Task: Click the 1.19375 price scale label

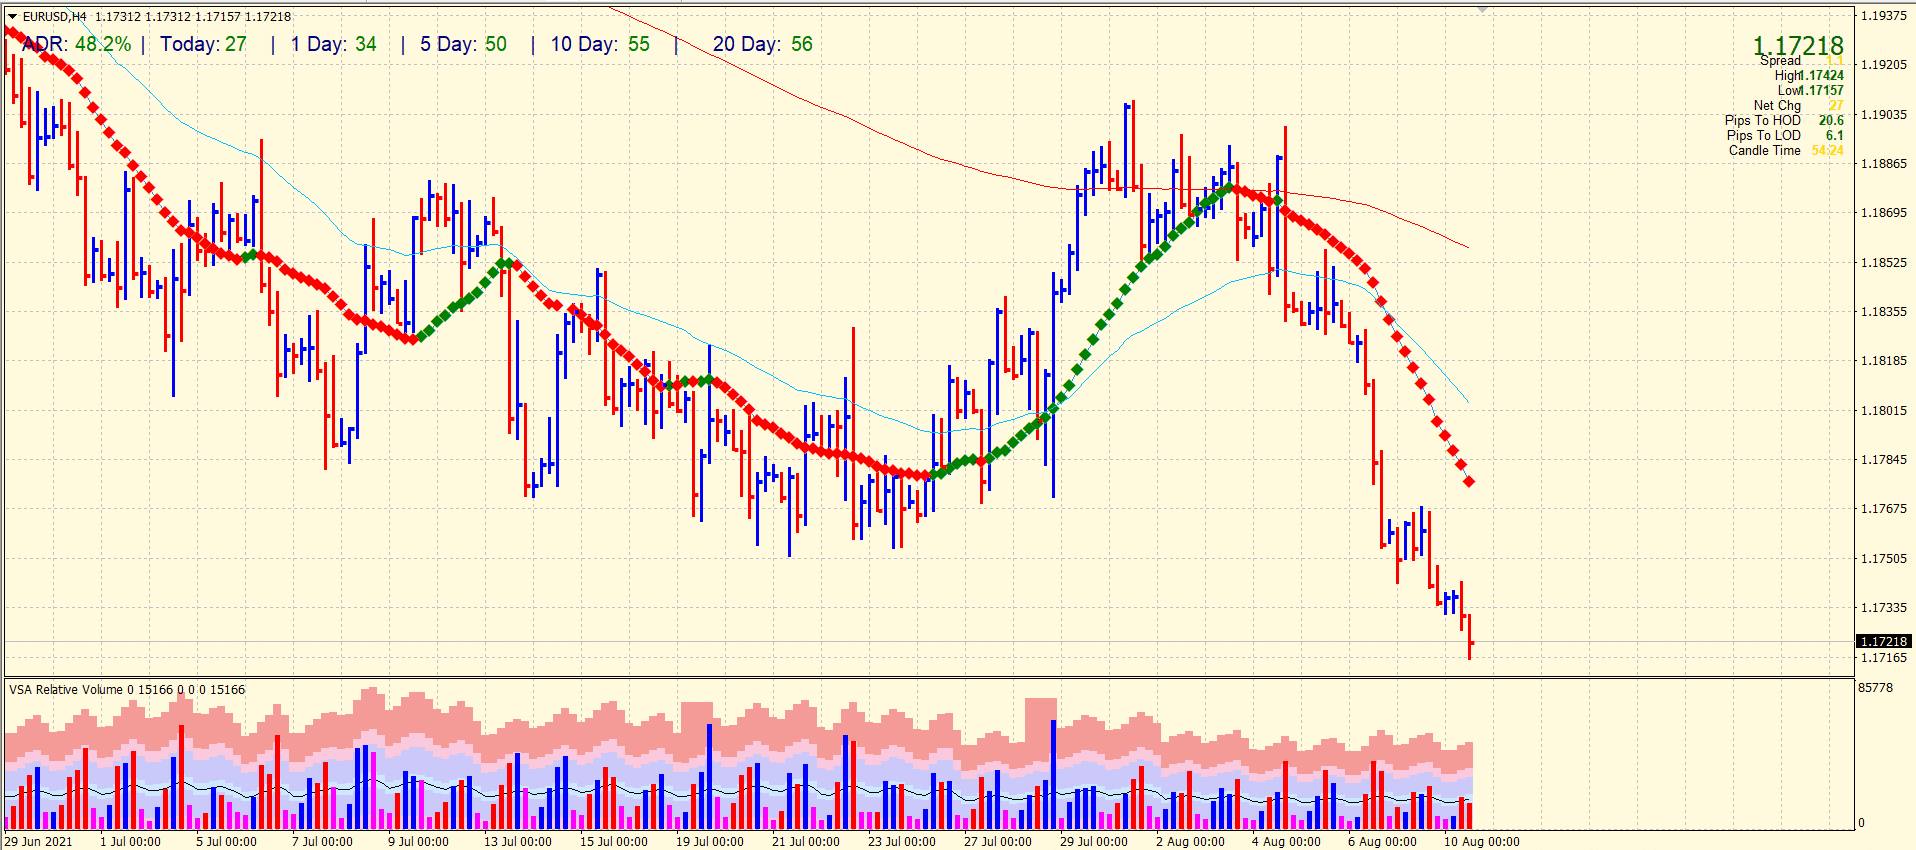Action: pos(1884,16)
